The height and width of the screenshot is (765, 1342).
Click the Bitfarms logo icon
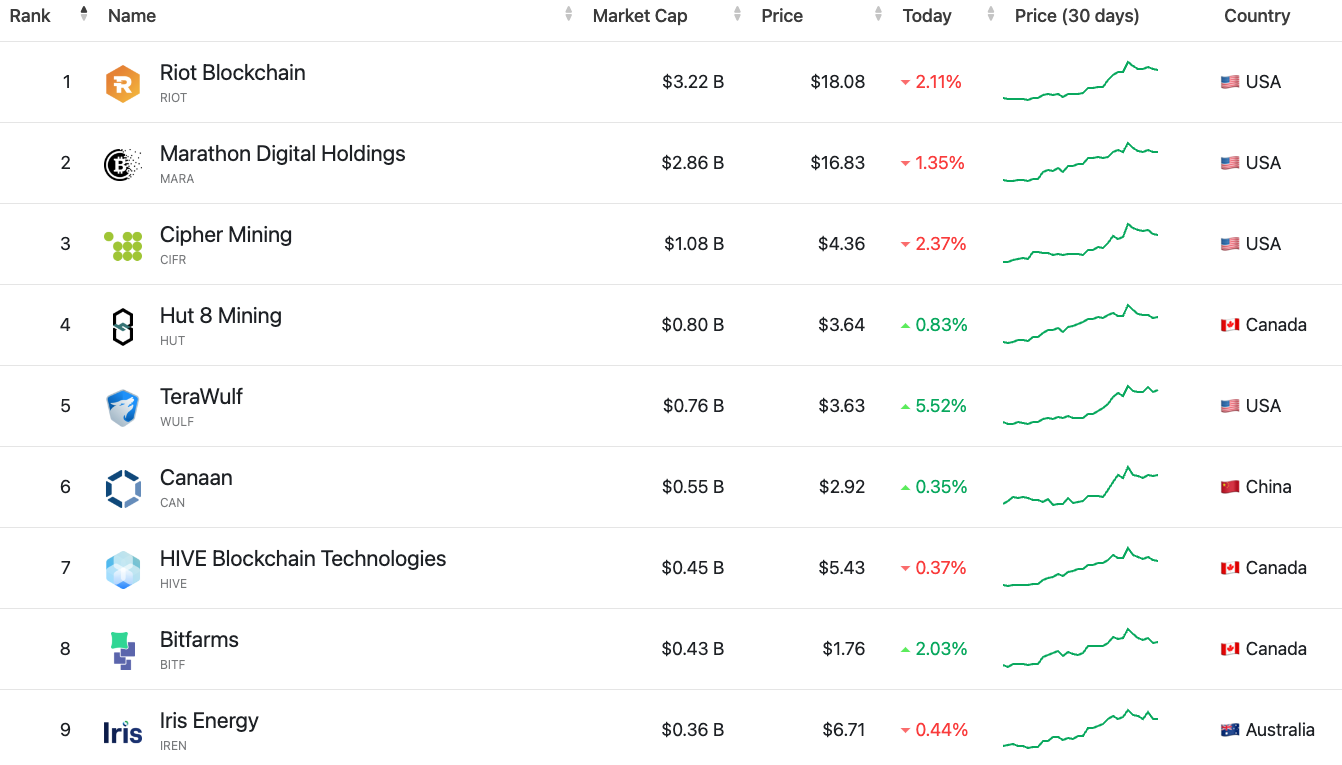(123, 650)
